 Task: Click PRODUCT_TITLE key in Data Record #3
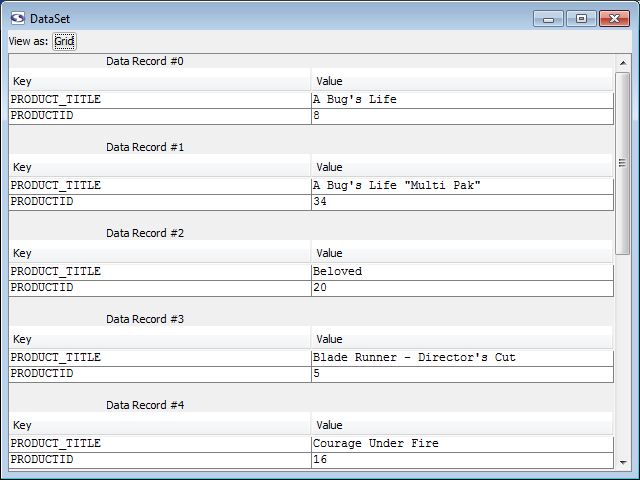click(x=160, y=358)
